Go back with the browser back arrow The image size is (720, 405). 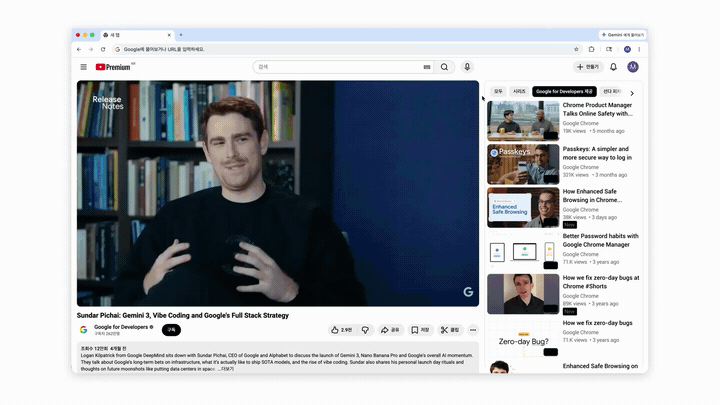tap(79, 49)
